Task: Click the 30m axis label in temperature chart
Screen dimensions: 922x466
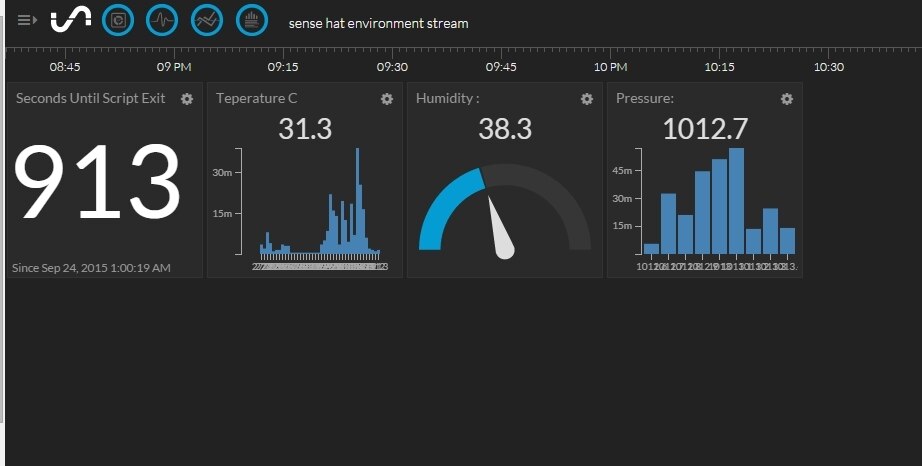Action: click(222, 173)
